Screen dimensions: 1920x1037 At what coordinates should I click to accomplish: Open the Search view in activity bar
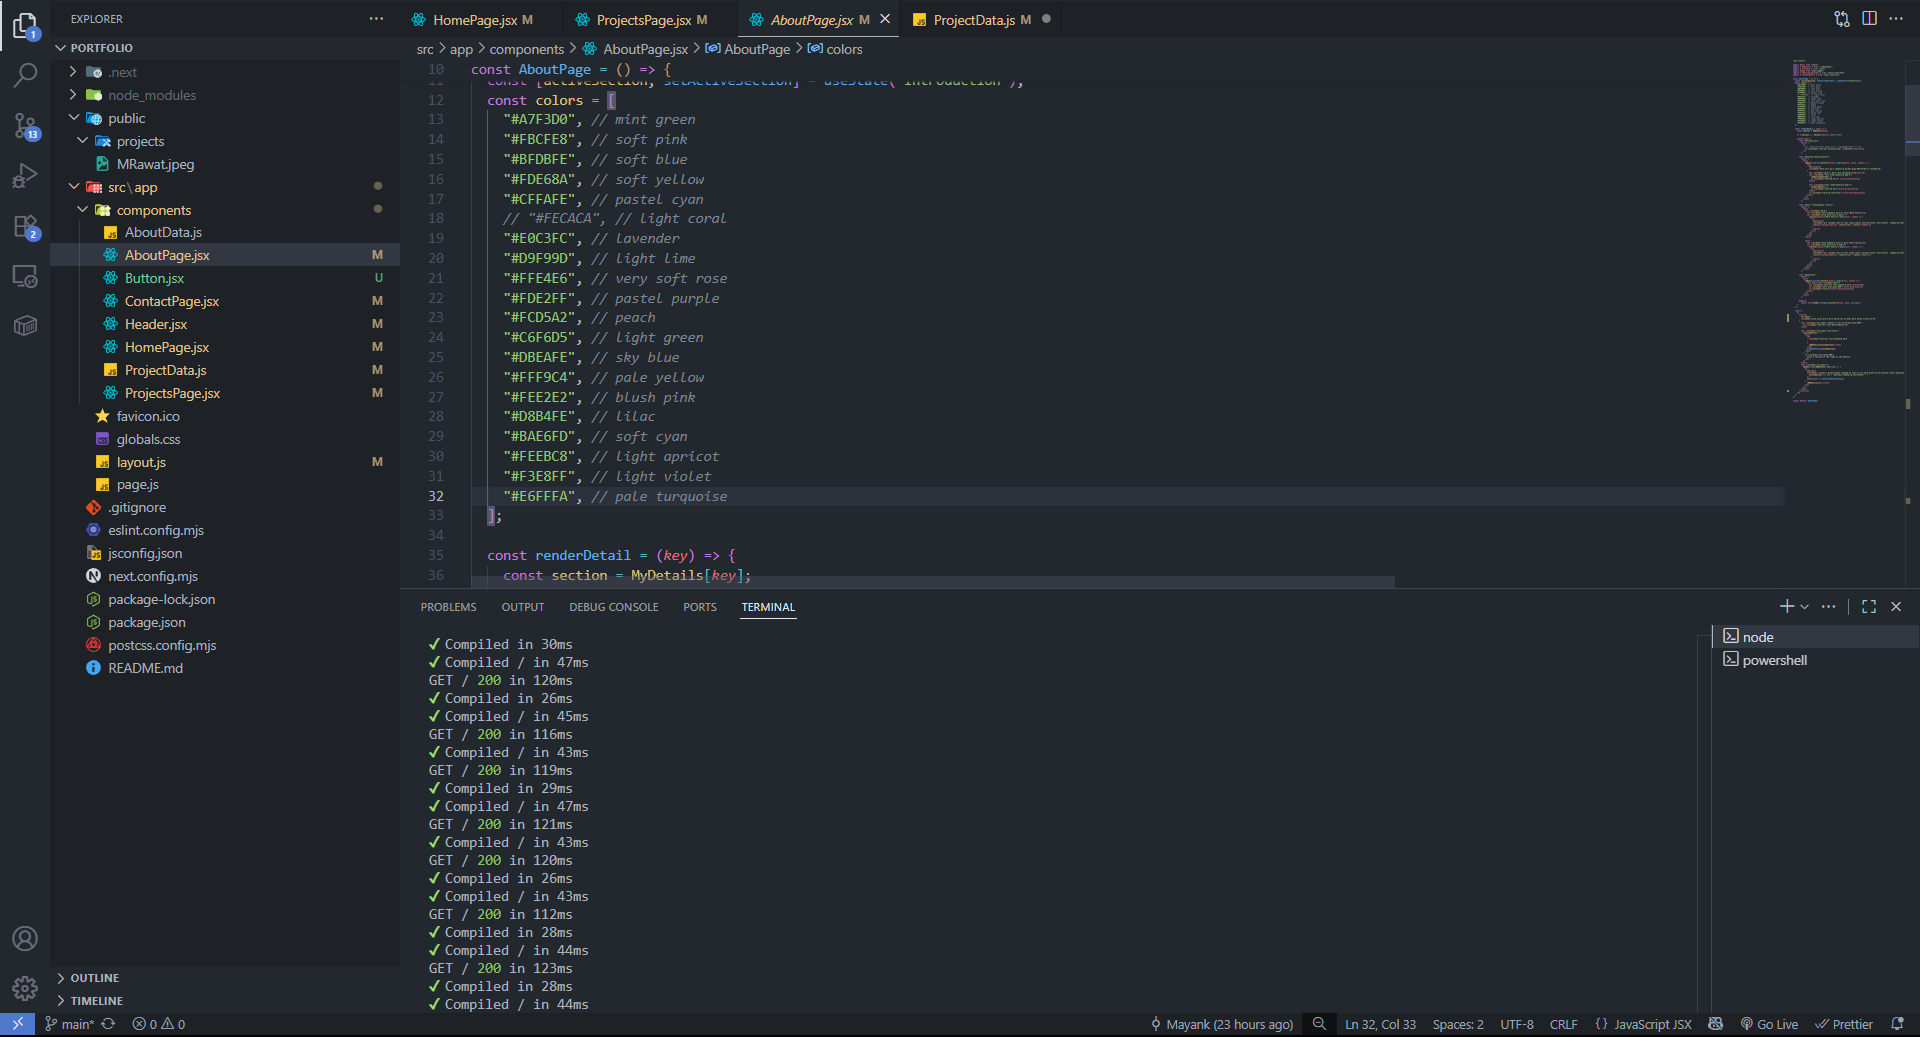click(x=25, y=75)
